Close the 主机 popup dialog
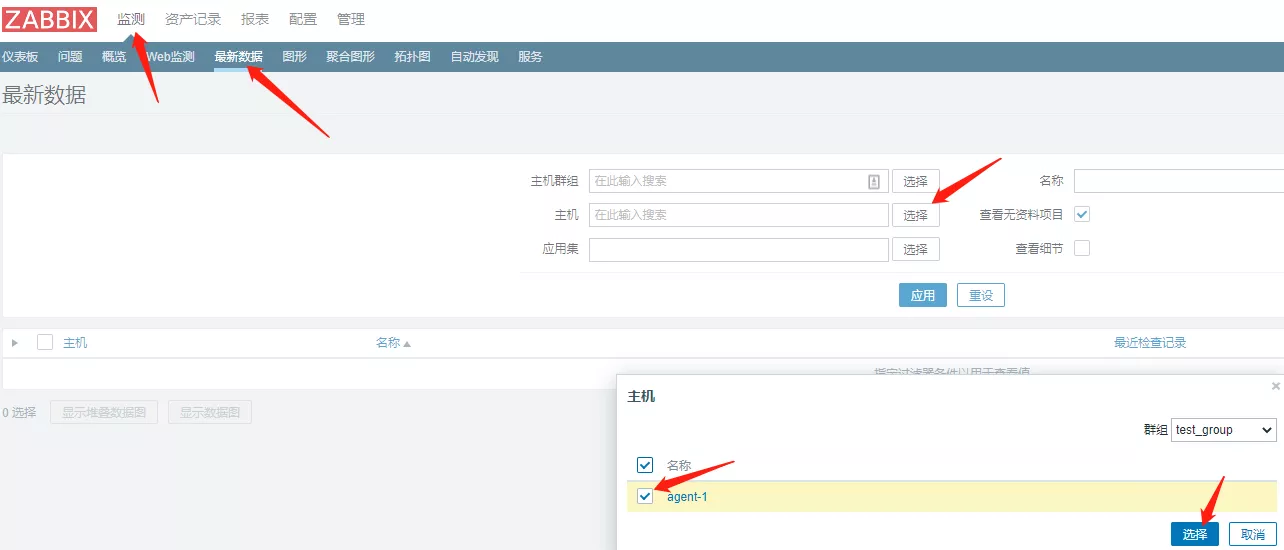 1275,386
